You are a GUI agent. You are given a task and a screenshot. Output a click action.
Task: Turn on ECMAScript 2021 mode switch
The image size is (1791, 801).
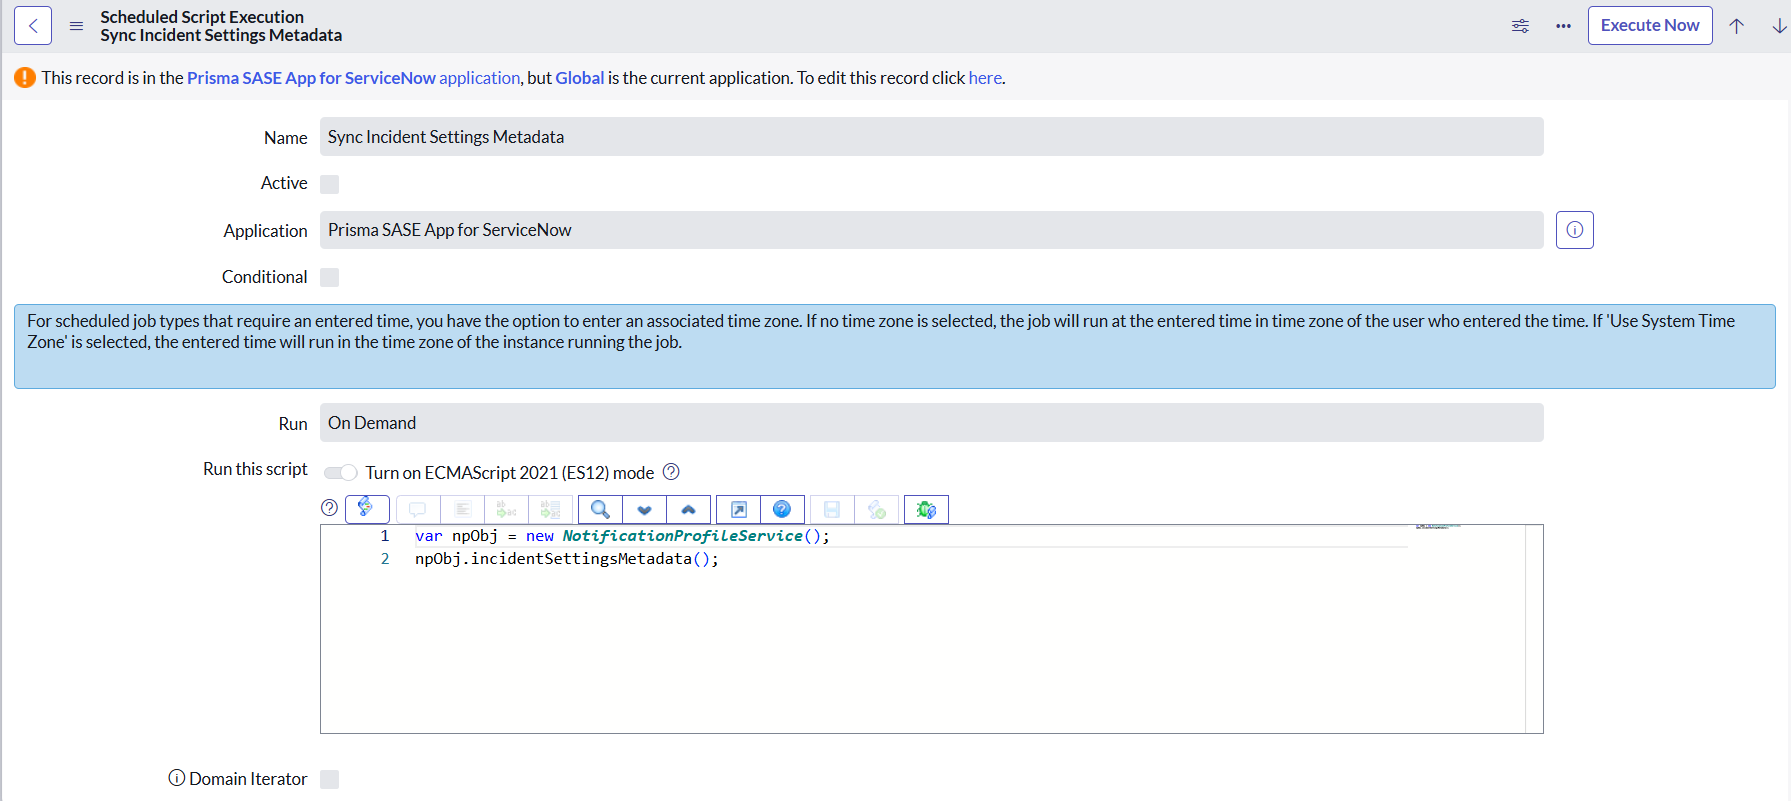(x=340, y=472)
